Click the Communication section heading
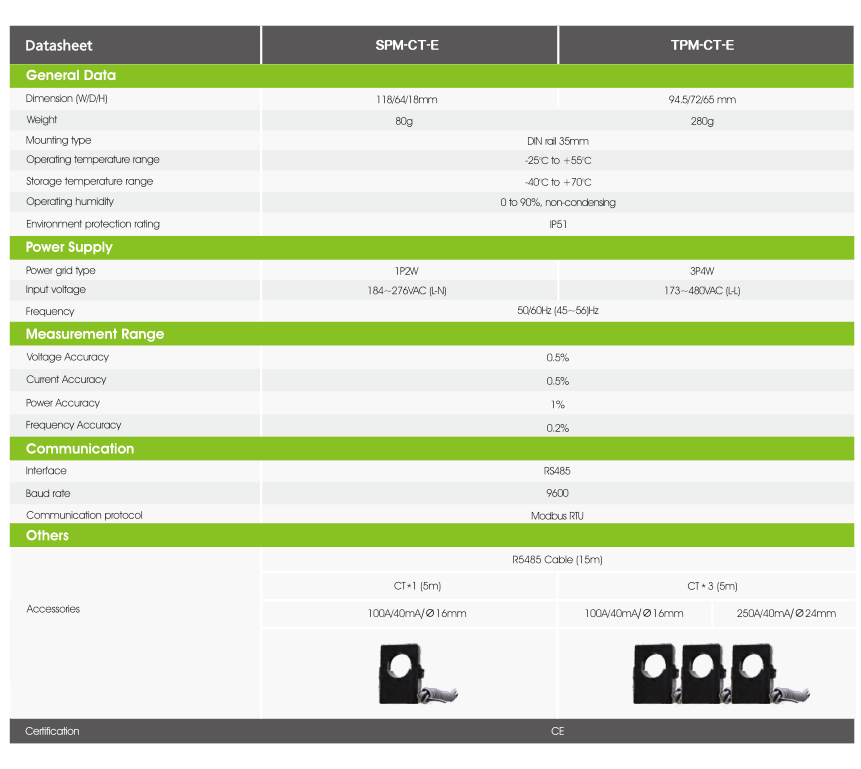 tap(80, 449)
